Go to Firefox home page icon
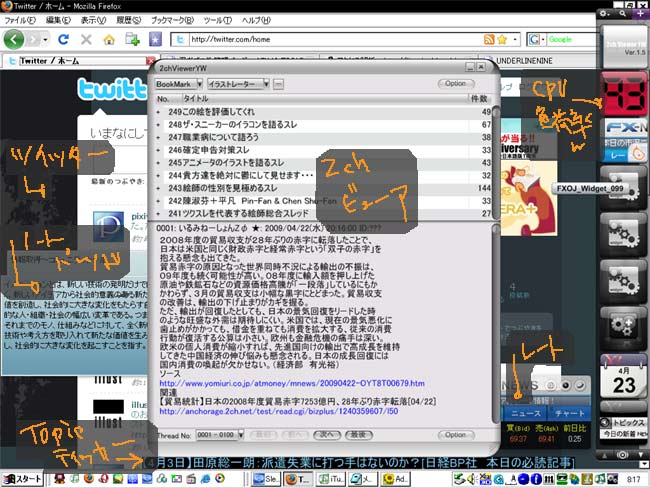Image resolution: width=650 pixels, height=488 pixels. (109, 39)
